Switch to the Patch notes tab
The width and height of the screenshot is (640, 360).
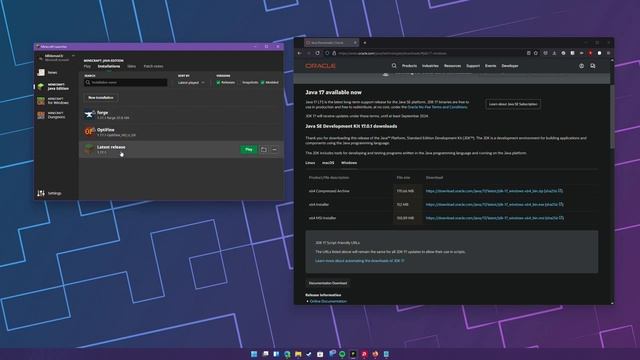click(x=153, y=66)
